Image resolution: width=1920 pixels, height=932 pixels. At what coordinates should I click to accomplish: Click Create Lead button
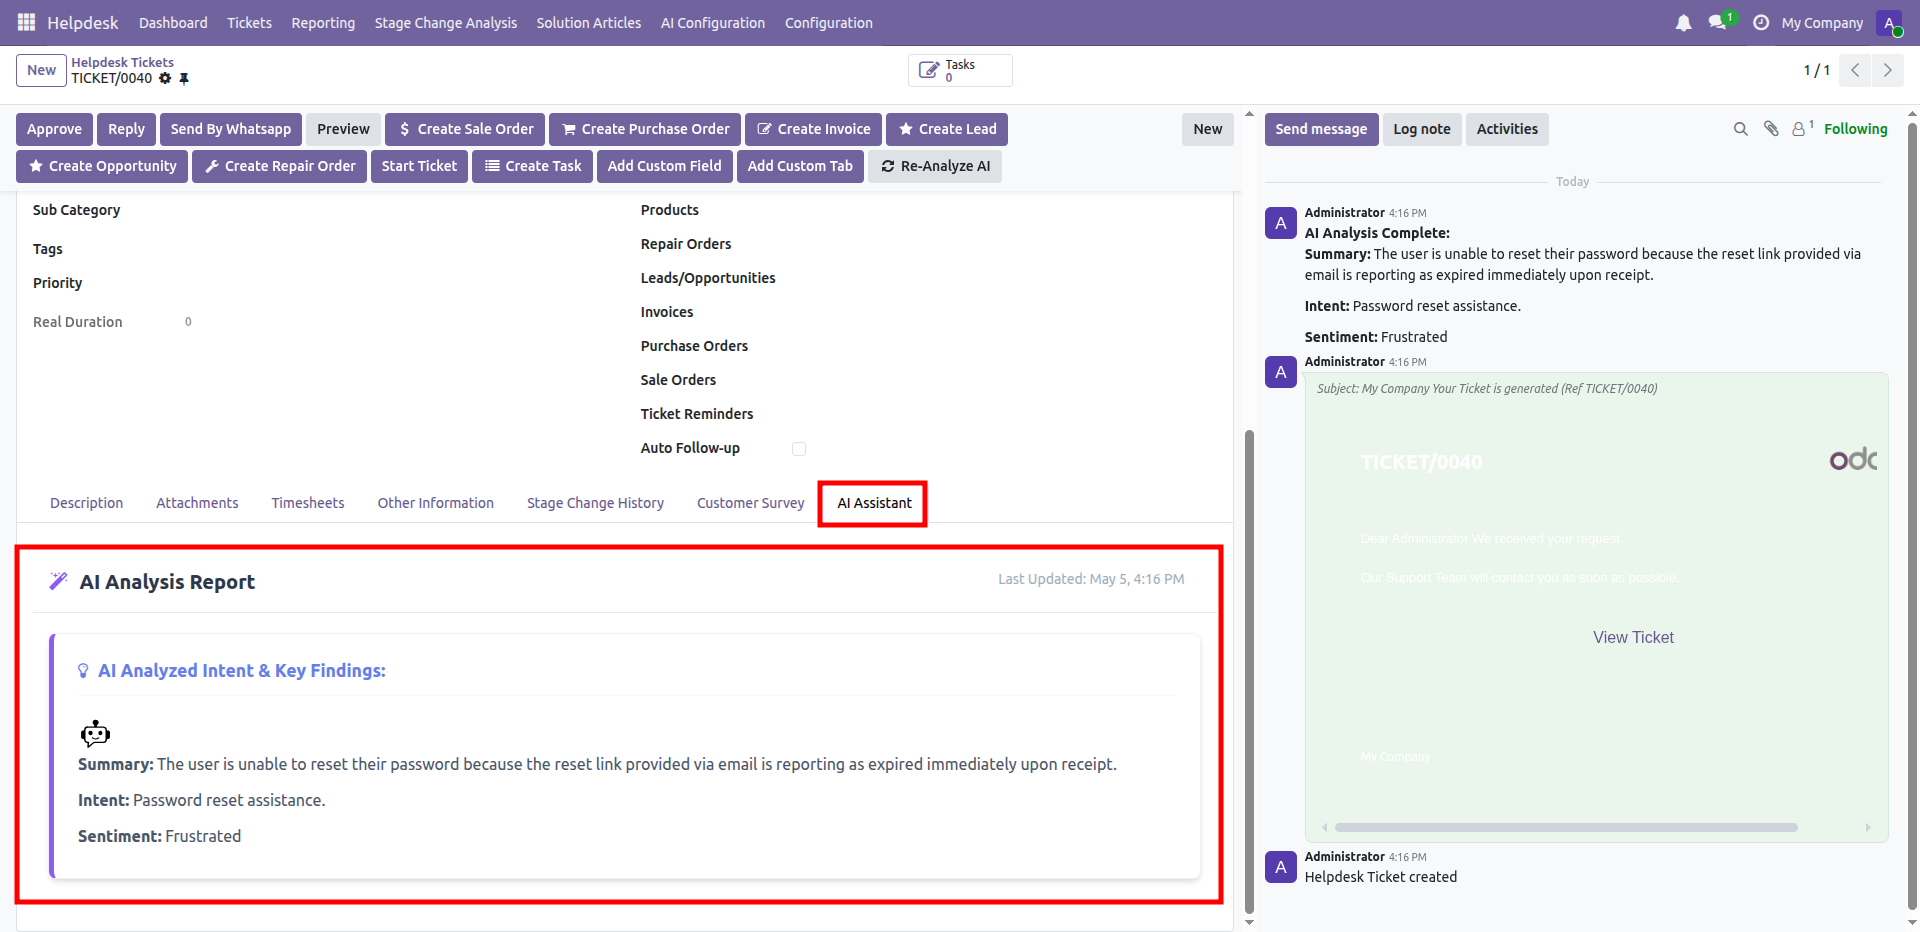click(947, 129)
